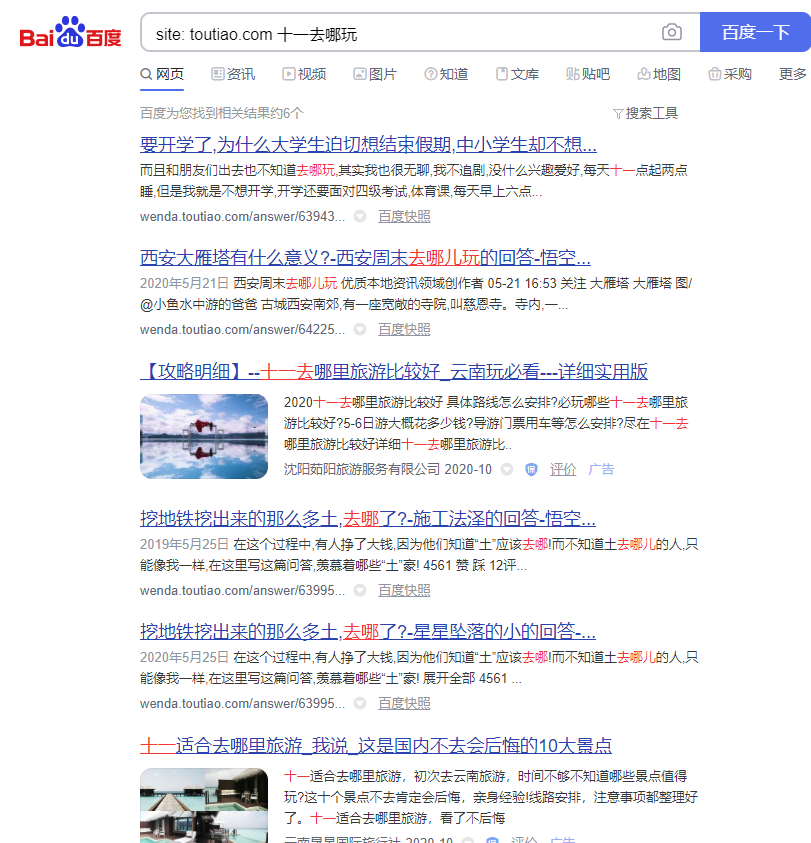
Task: Open the 图片 tab
Action: pos(375,74)
